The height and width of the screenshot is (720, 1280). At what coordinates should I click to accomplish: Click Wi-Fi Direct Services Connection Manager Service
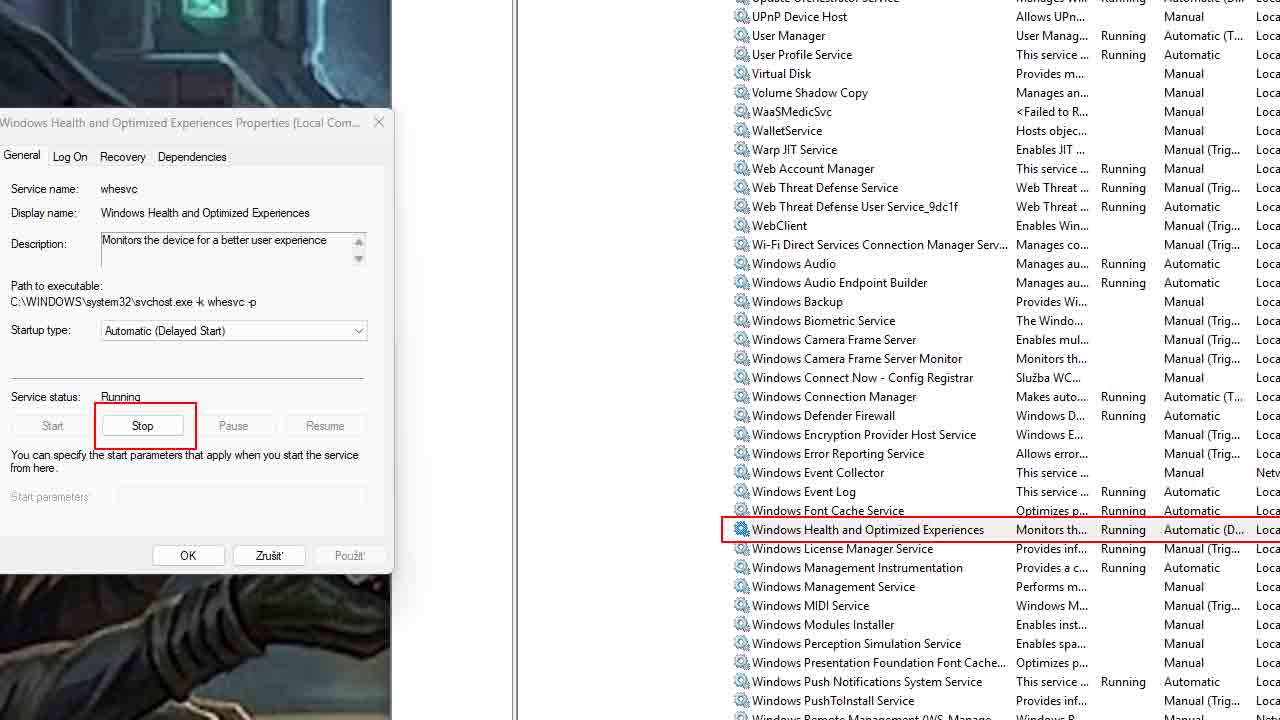point(880,245)
